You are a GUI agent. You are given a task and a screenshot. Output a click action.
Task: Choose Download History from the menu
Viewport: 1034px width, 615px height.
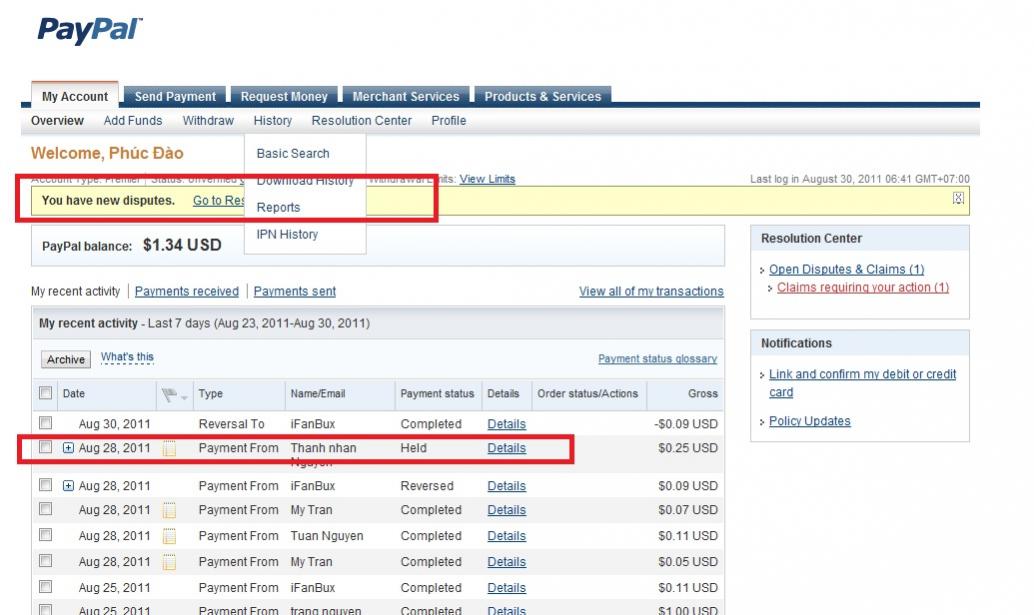coord(305,181)
